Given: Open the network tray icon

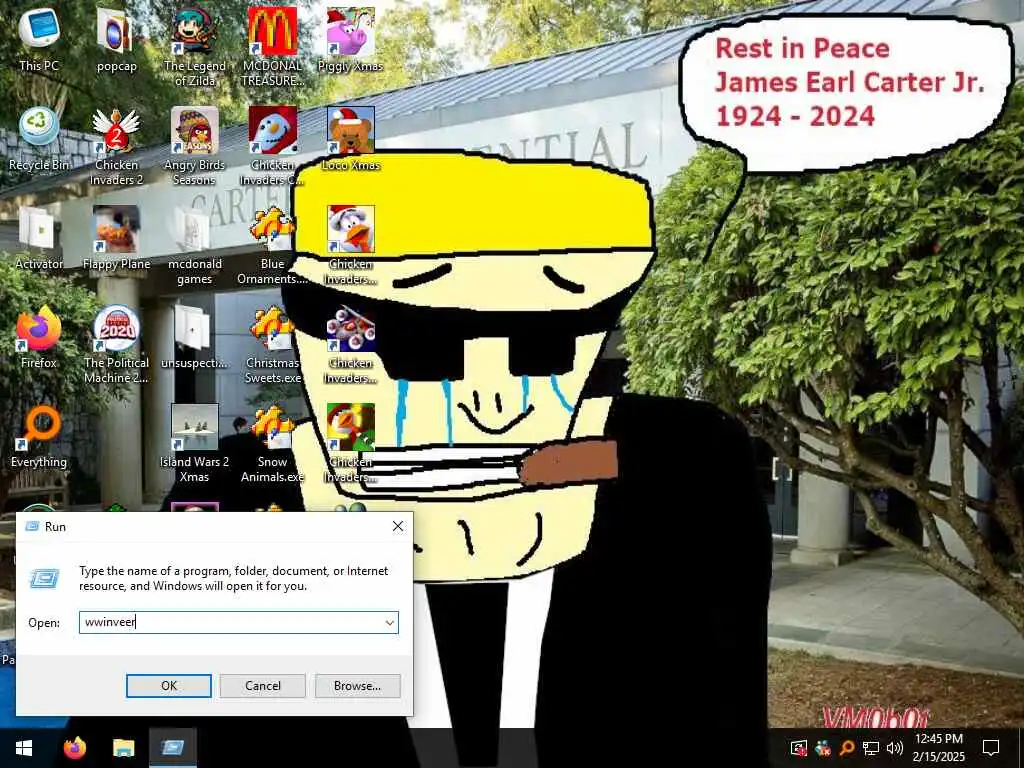Looking at the screenshot, I should point(870,748).
